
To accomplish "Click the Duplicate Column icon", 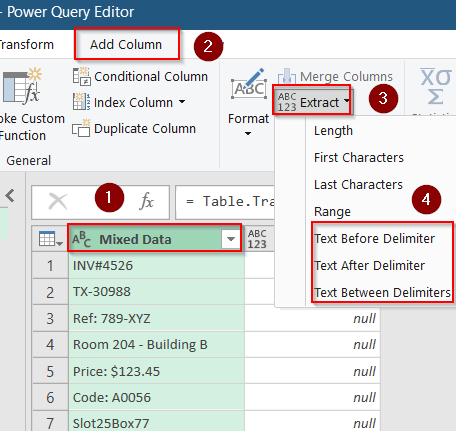I will pos(81,128).
